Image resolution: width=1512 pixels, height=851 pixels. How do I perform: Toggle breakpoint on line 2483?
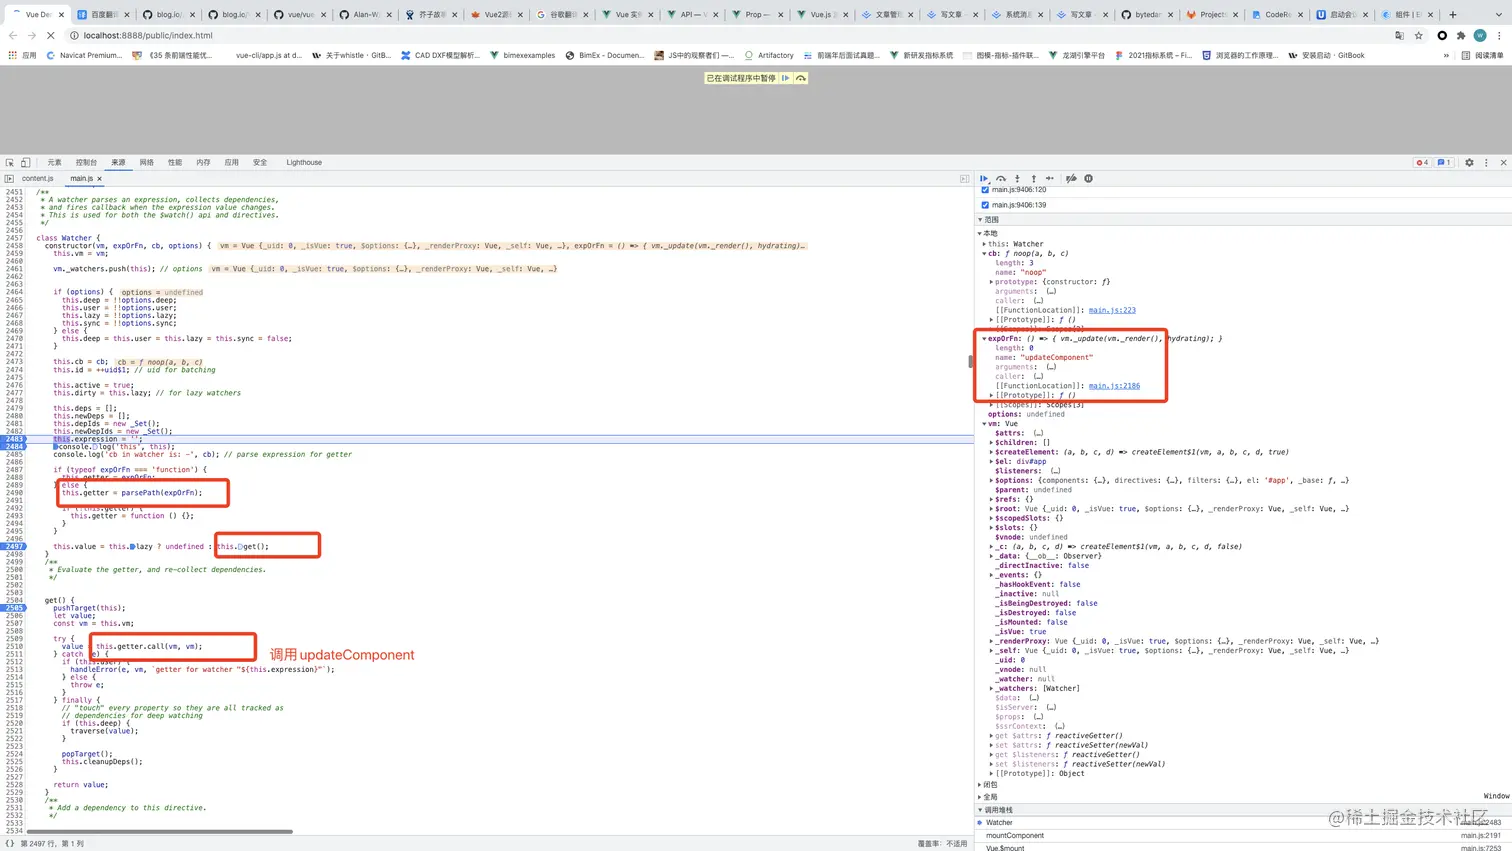(13, 439)
